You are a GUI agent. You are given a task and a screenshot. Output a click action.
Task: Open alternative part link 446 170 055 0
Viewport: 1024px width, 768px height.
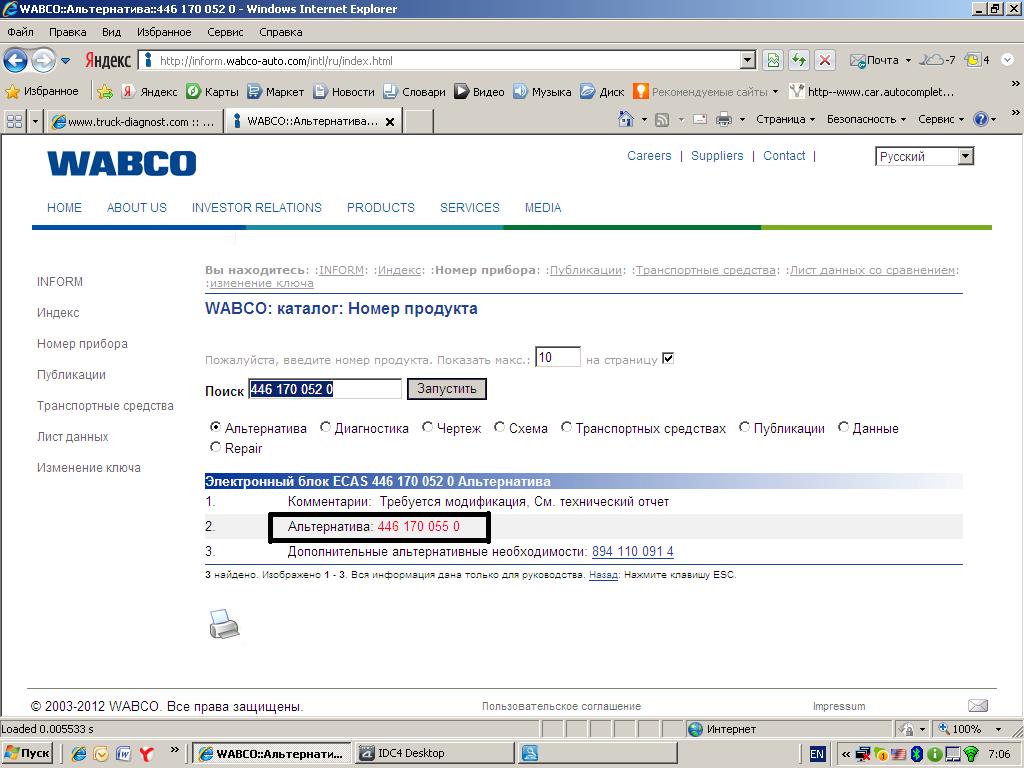419,526
